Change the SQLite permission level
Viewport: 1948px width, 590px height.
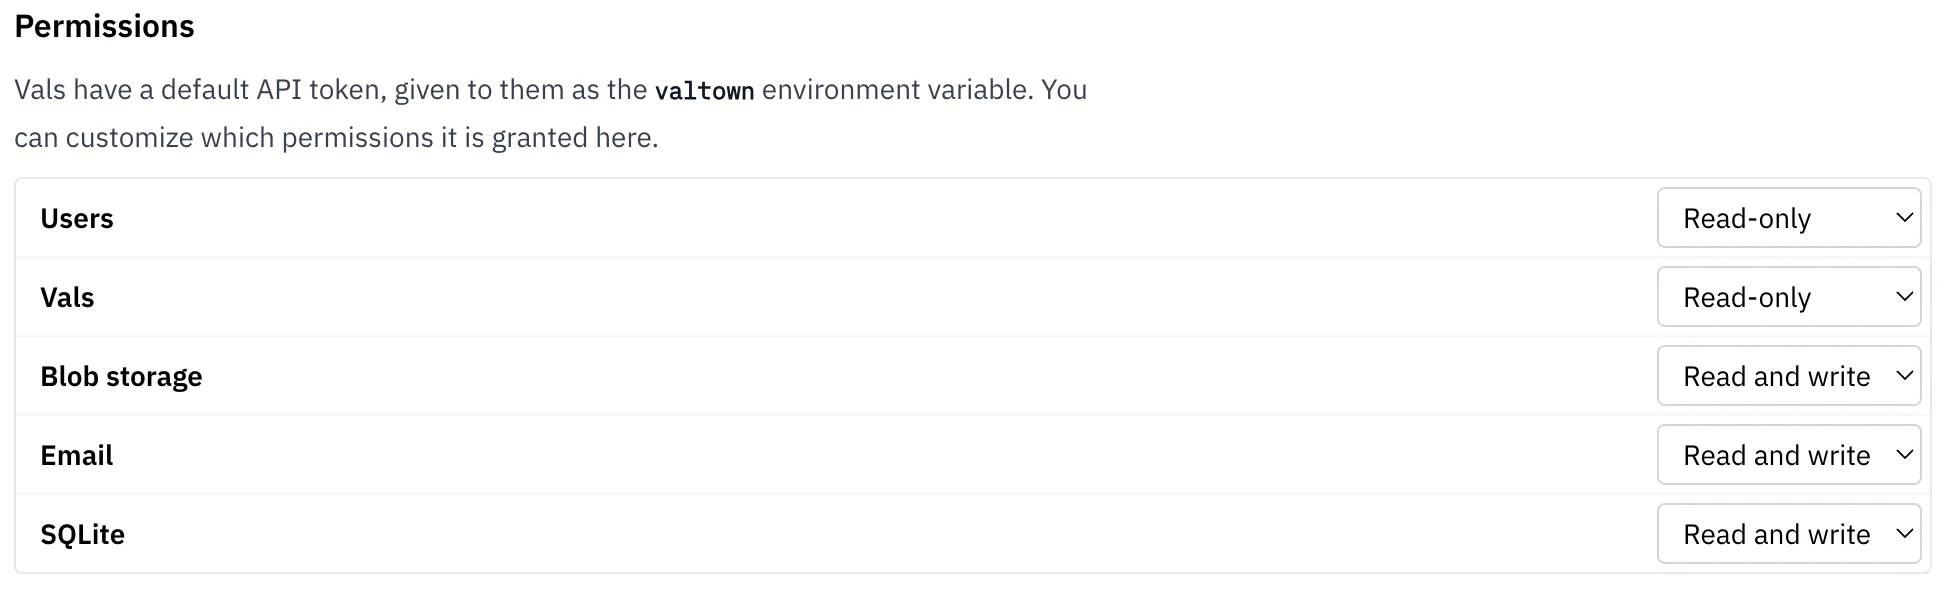pos(1787,534)
